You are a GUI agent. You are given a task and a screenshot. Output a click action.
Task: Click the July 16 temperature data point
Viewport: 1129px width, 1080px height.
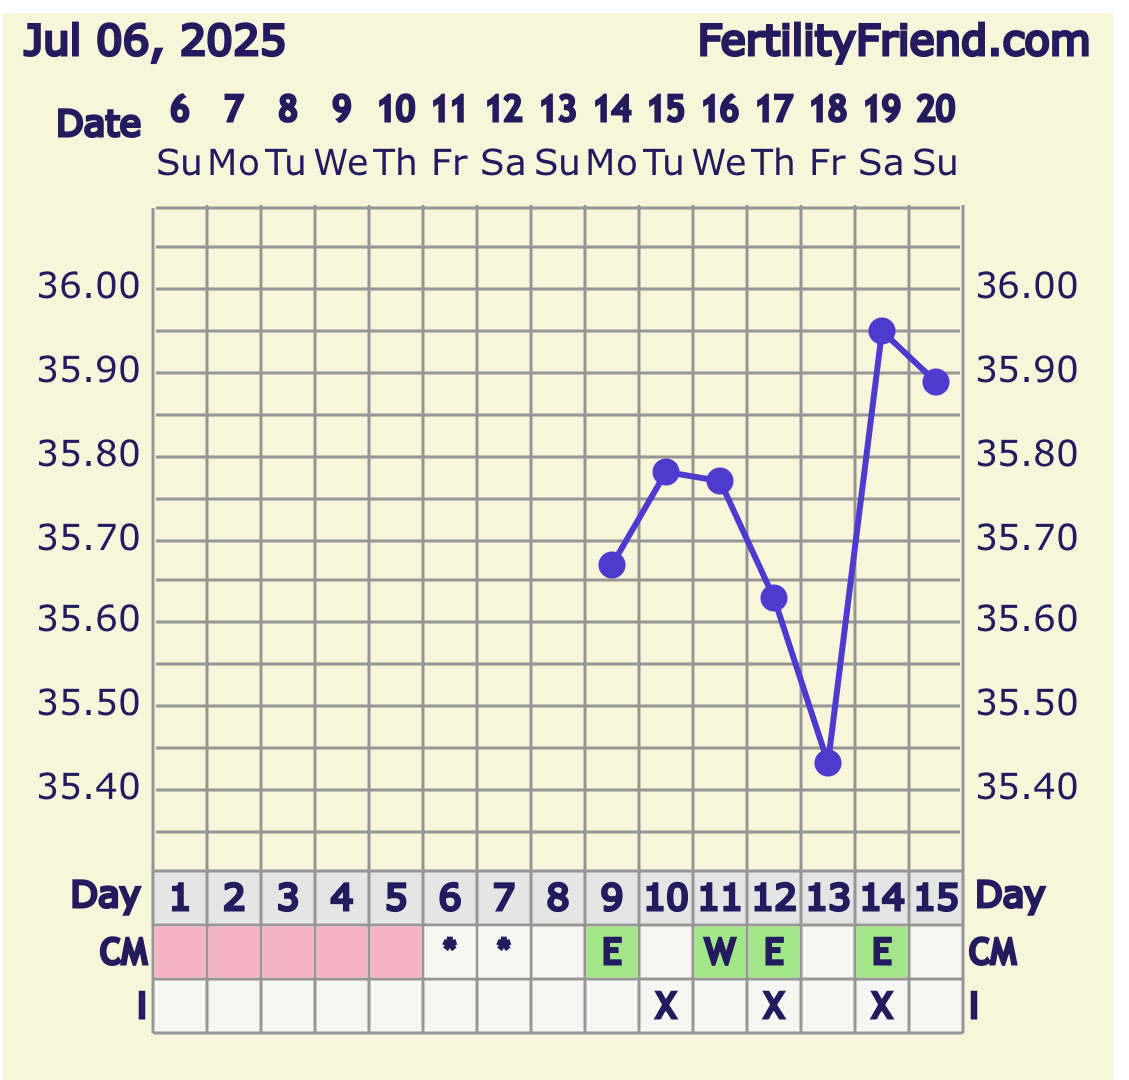[719, 481]
